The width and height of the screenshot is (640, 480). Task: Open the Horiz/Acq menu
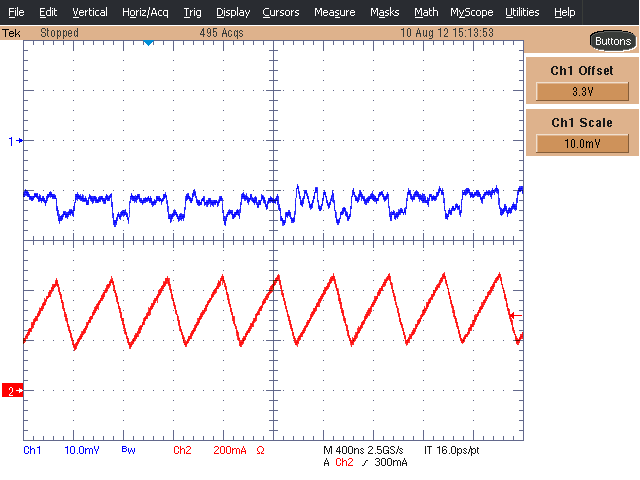click(145, 12)
